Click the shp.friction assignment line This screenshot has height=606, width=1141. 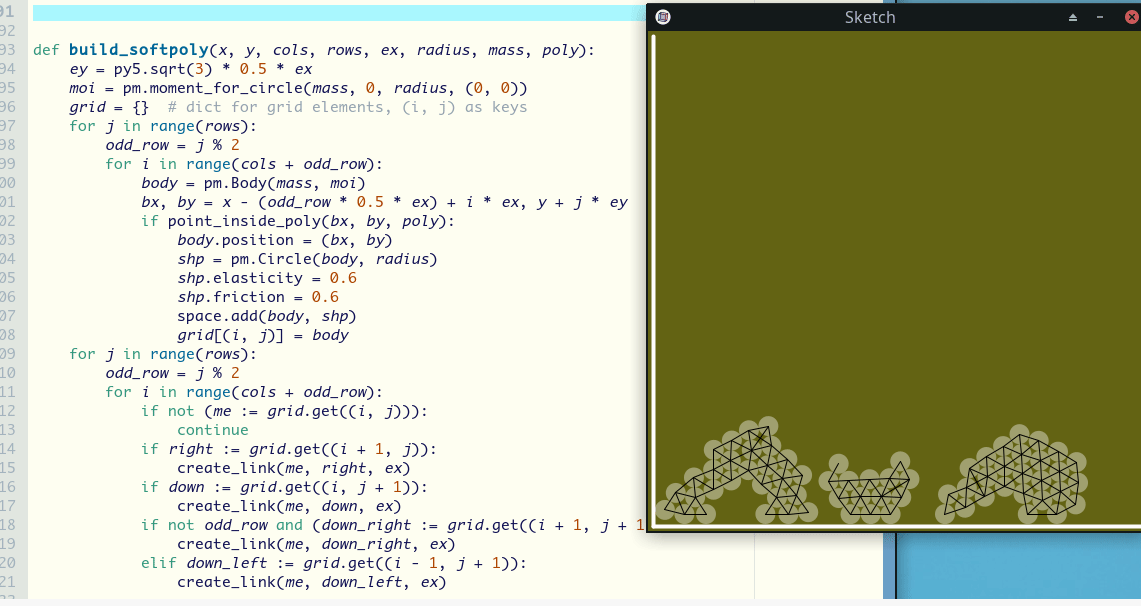258,297
